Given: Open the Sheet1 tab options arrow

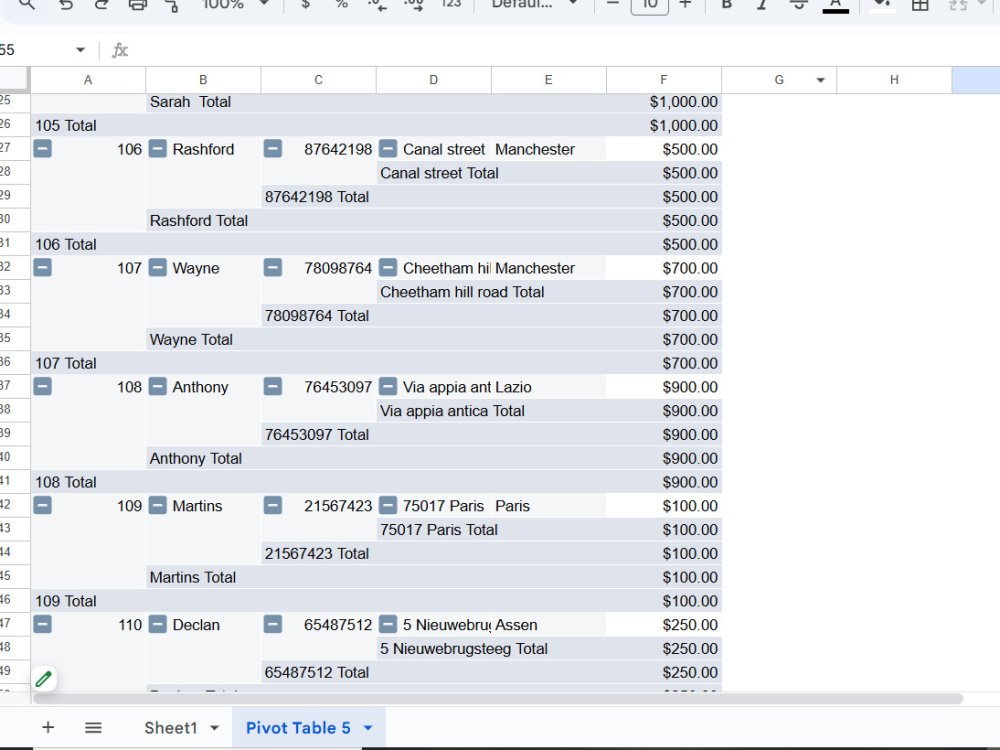Looking at the screenshot, I should pyautogui.click(x=214, y=728).
